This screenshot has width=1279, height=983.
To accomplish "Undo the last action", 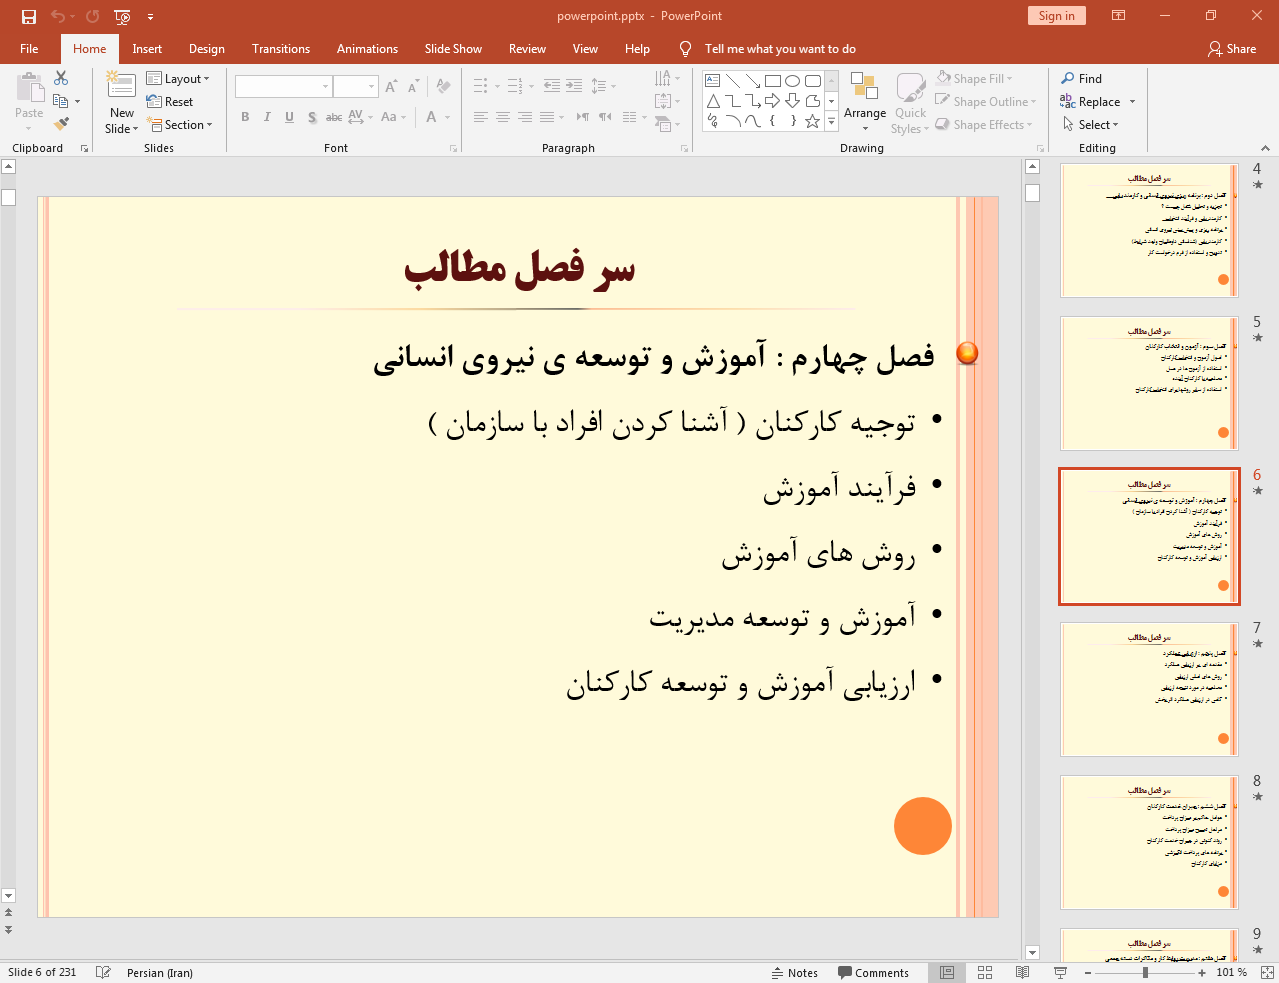I will point(58,16).
